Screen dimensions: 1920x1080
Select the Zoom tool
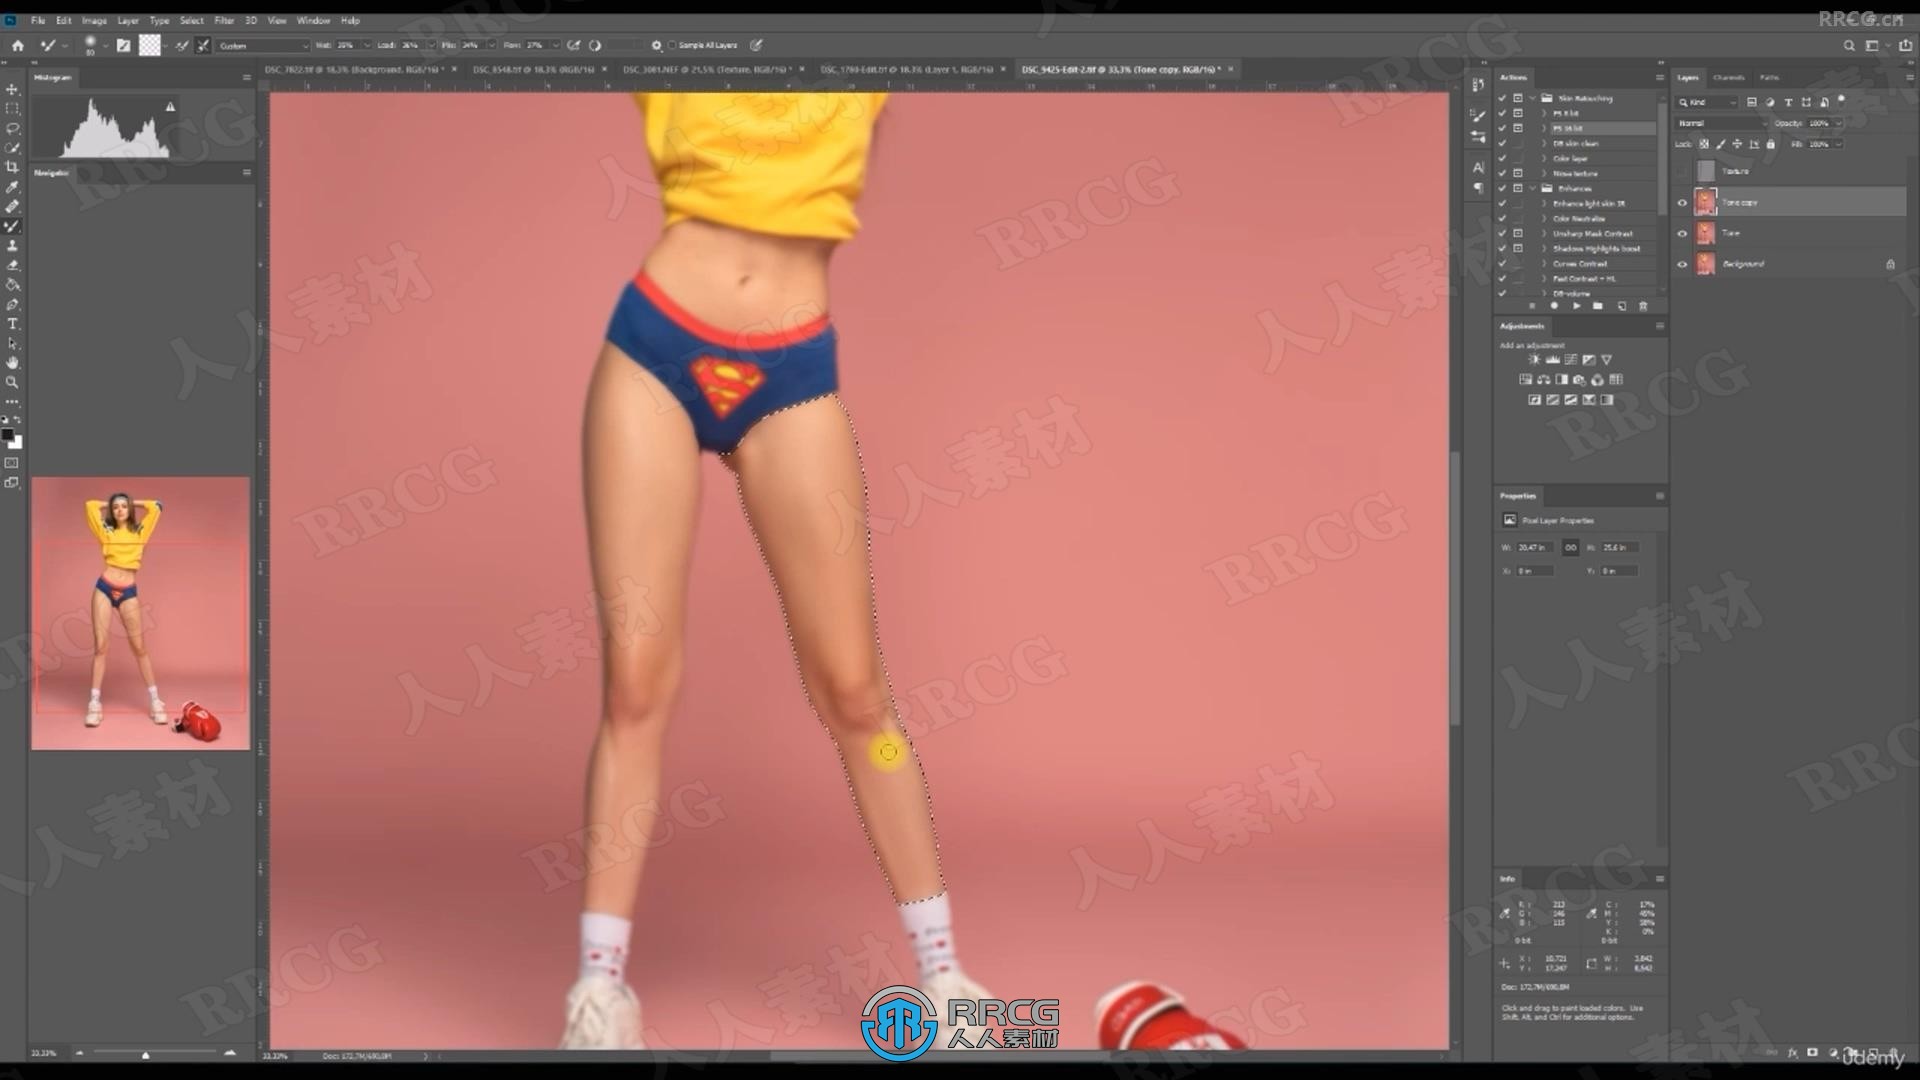click(12, 382)
